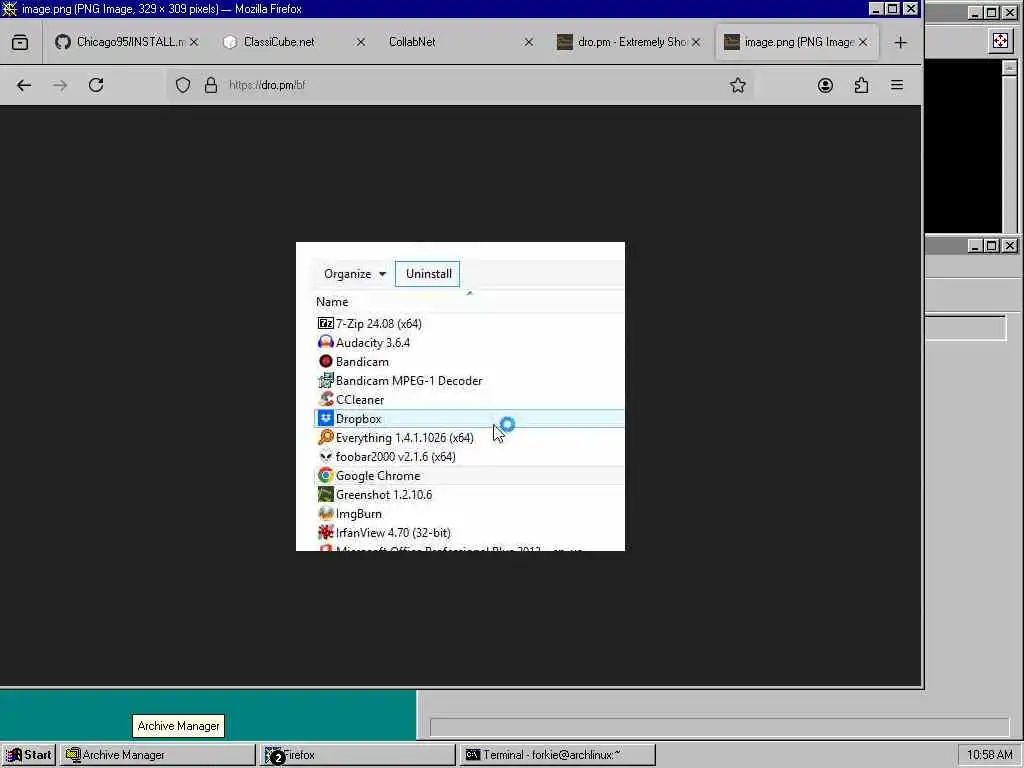Close the Chicago95/INSTALL tab
The height and width of the screenshot is (768, 1024).
click(x=194, y=42)
